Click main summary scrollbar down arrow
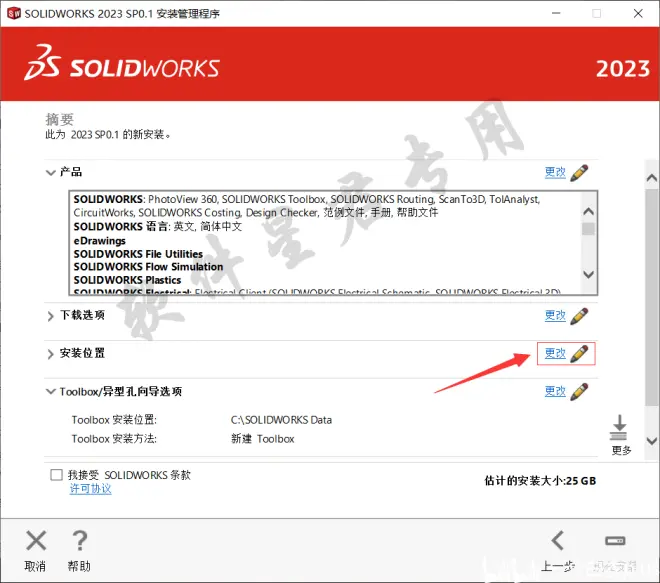 click(x=652, y=441)
